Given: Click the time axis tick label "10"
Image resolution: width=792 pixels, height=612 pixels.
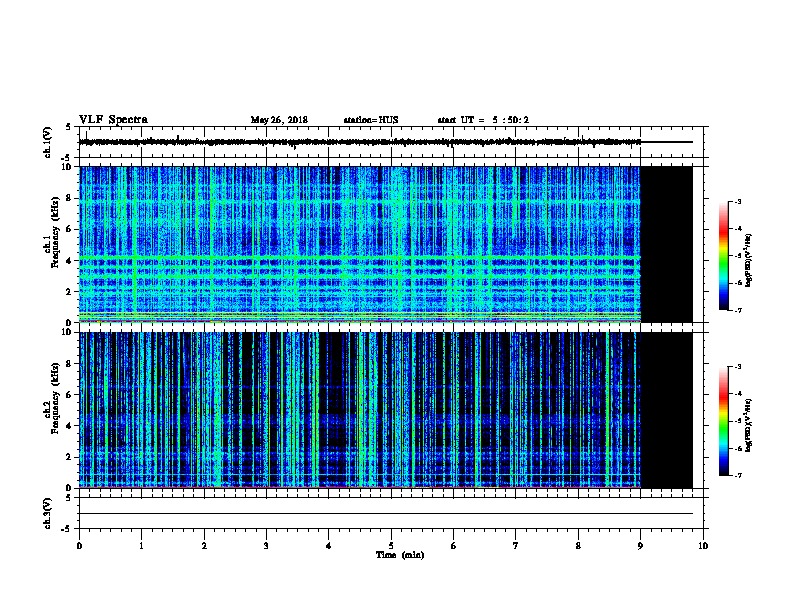Looking at the screenshot, I should pos(703,545).
